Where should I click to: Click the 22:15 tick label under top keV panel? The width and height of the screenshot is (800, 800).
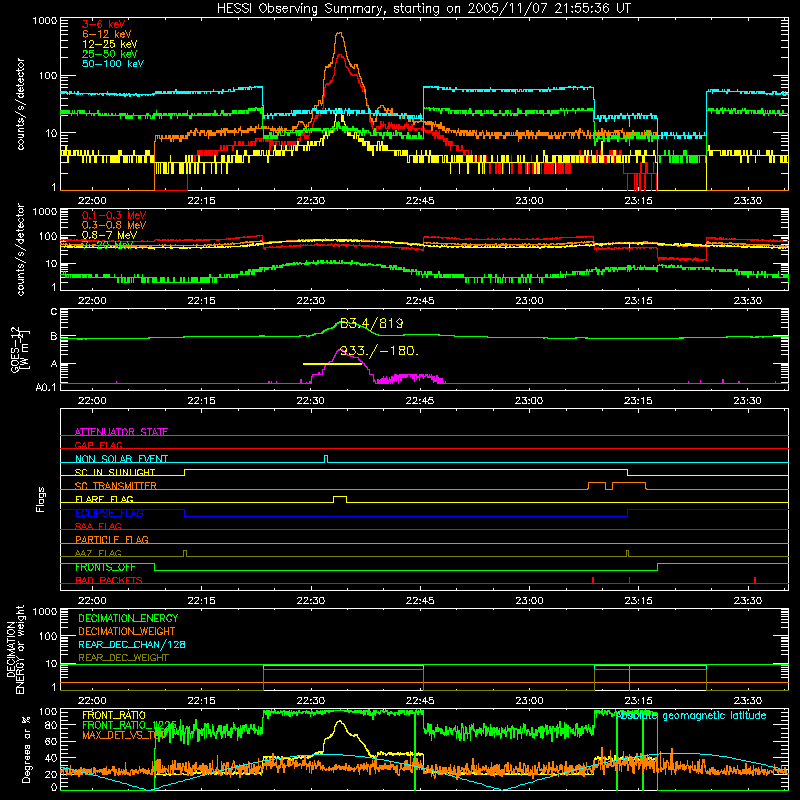pyautogui.click(x=201, y=201)
